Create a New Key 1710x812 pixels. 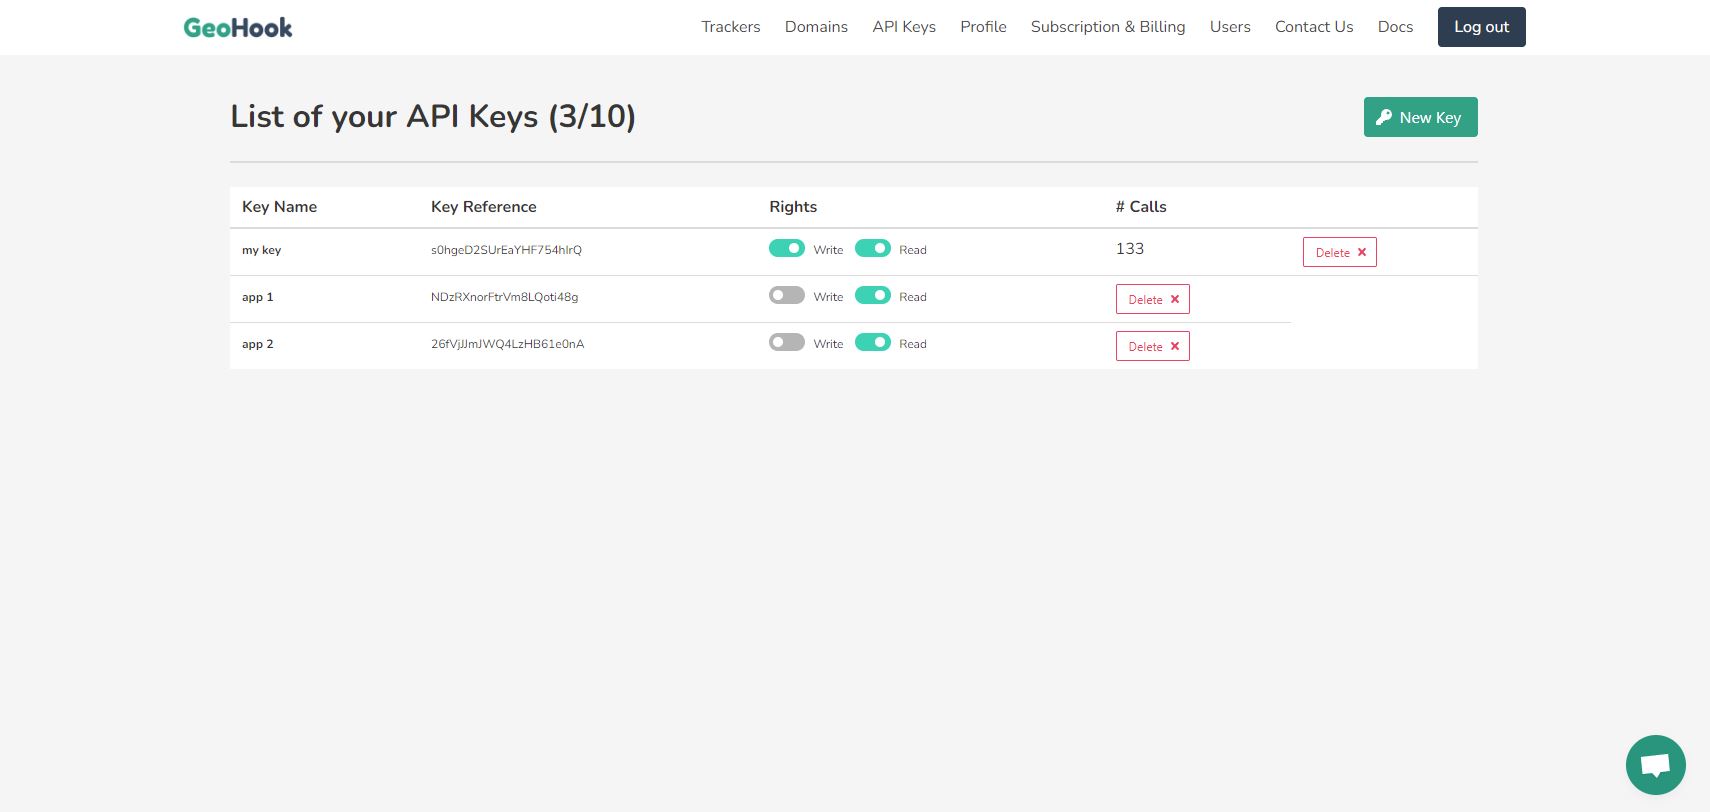coord(1421,117)
